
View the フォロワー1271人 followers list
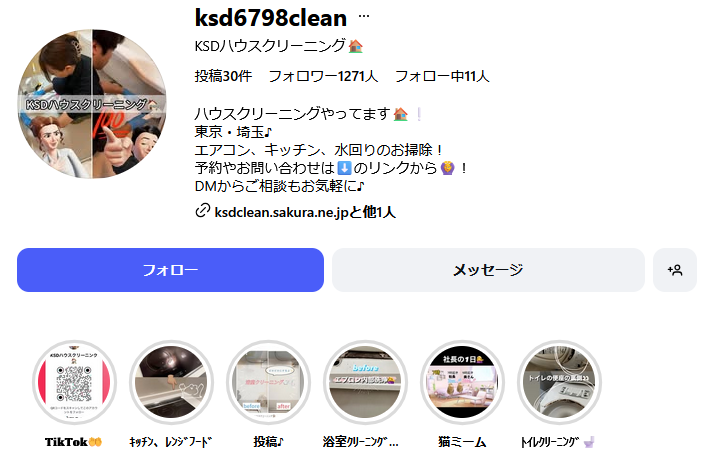coord(323,76)
